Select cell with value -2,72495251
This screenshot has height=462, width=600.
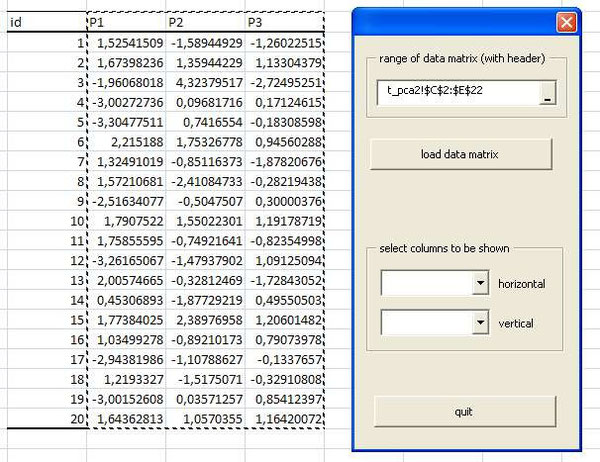285,82
